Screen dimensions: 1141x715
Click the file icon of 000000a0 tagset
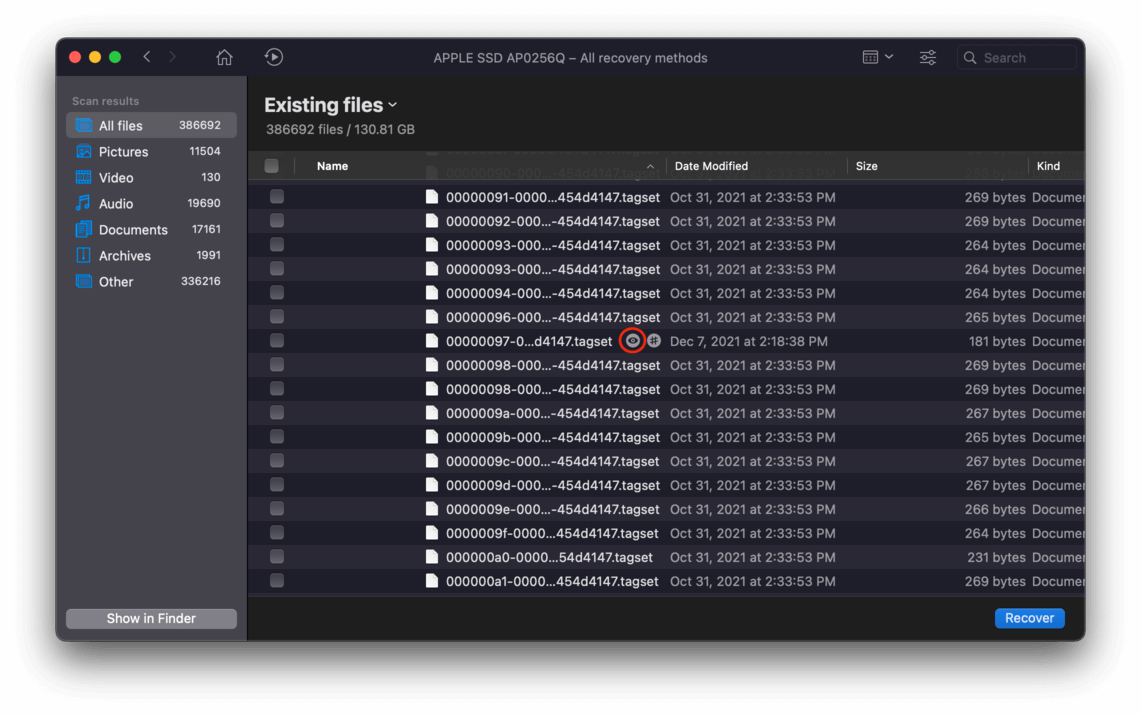click(432, 556)
